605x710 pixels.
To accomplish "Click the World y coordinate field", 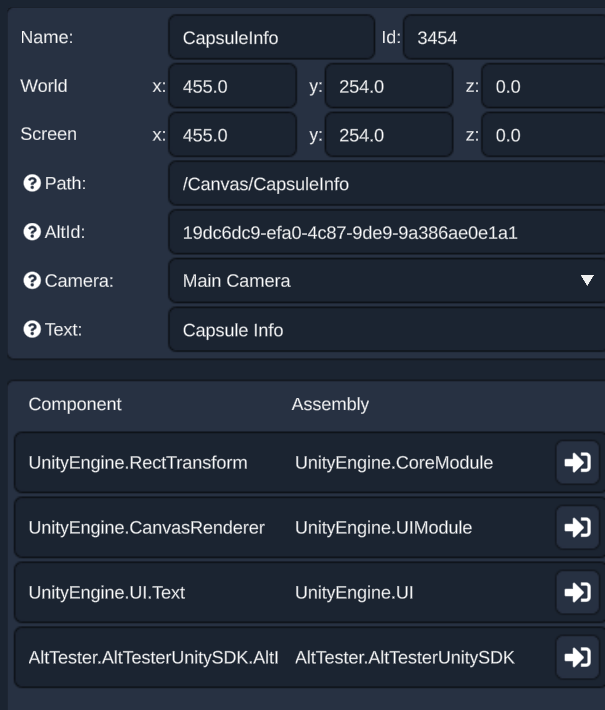I will pos(389,87).
